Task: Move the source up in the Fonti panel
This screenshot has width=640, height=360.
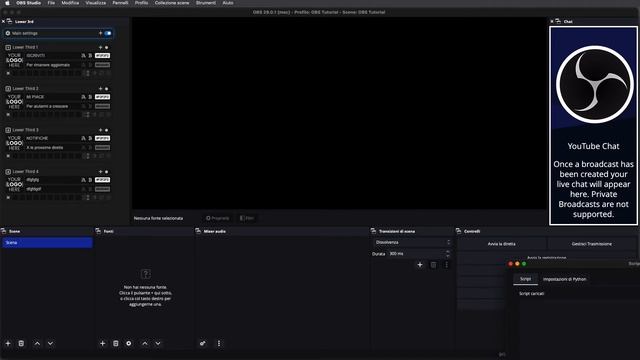Action: (x=144, y=343)
